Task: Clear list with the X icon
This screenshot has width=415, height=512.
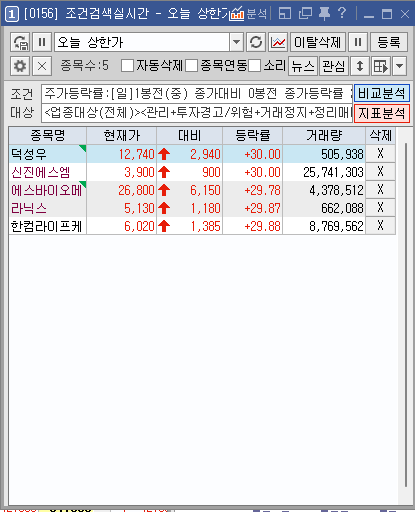Action: [x=42, y=66]
